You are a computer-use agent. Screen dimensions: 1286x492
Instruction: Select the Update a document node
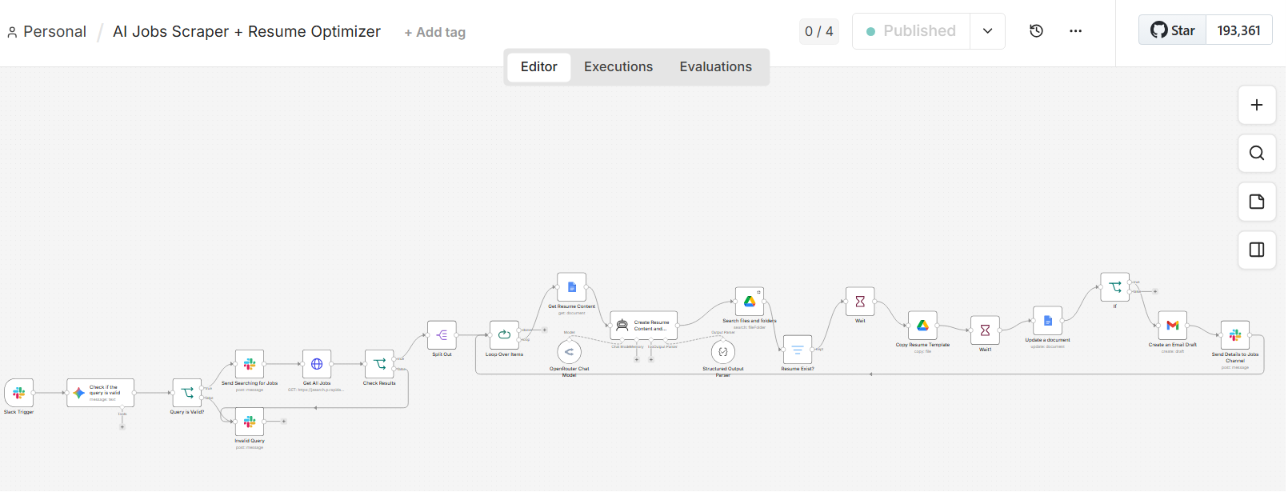point(1047,320)
